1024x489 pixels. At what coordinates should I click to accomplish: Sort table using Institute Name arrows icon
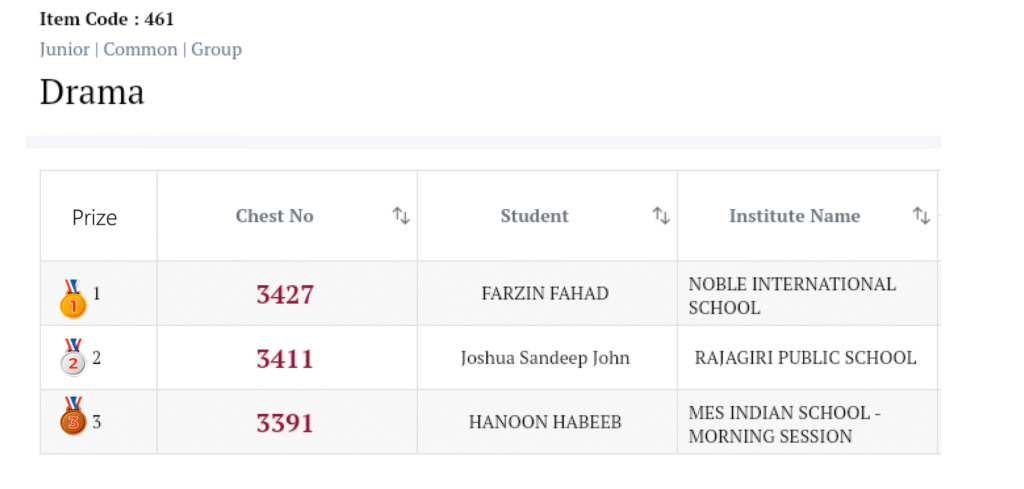tap(921, 216)
